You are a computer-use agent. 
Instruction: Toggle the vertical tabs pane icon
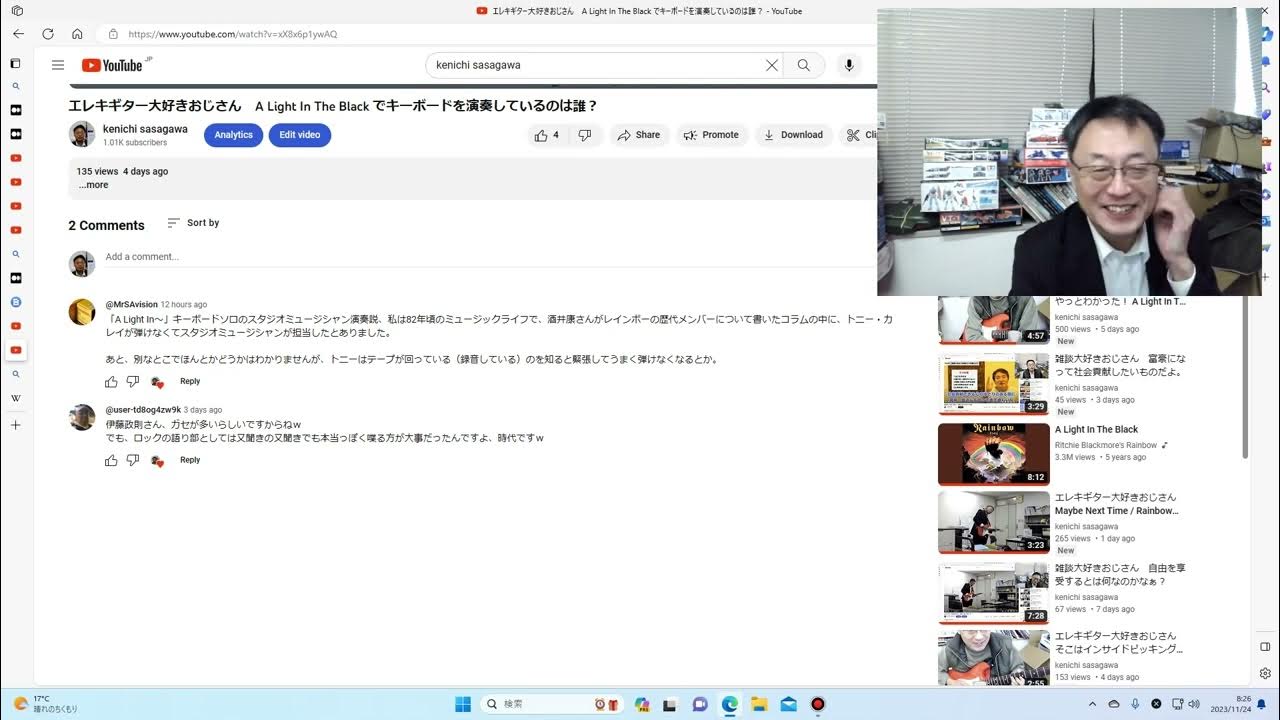15,63
